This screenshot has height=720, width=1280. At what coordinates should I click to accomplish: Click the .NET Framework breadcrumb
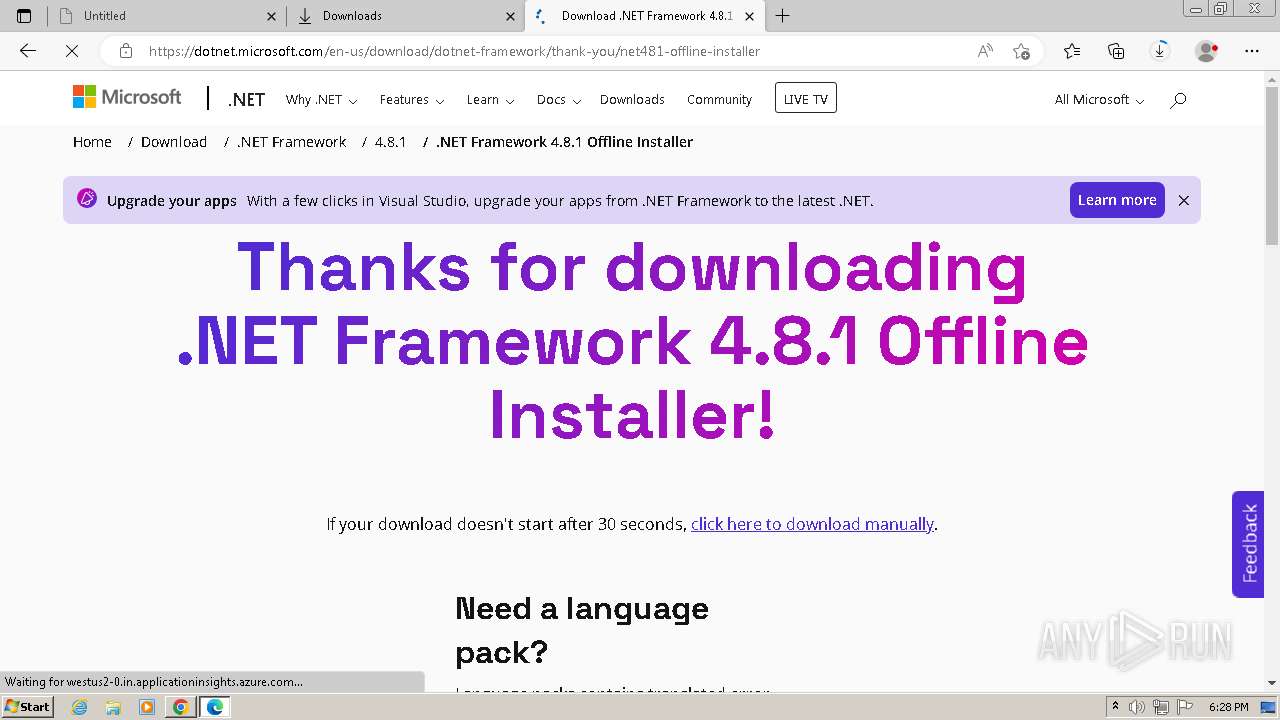tap(291, 142)
